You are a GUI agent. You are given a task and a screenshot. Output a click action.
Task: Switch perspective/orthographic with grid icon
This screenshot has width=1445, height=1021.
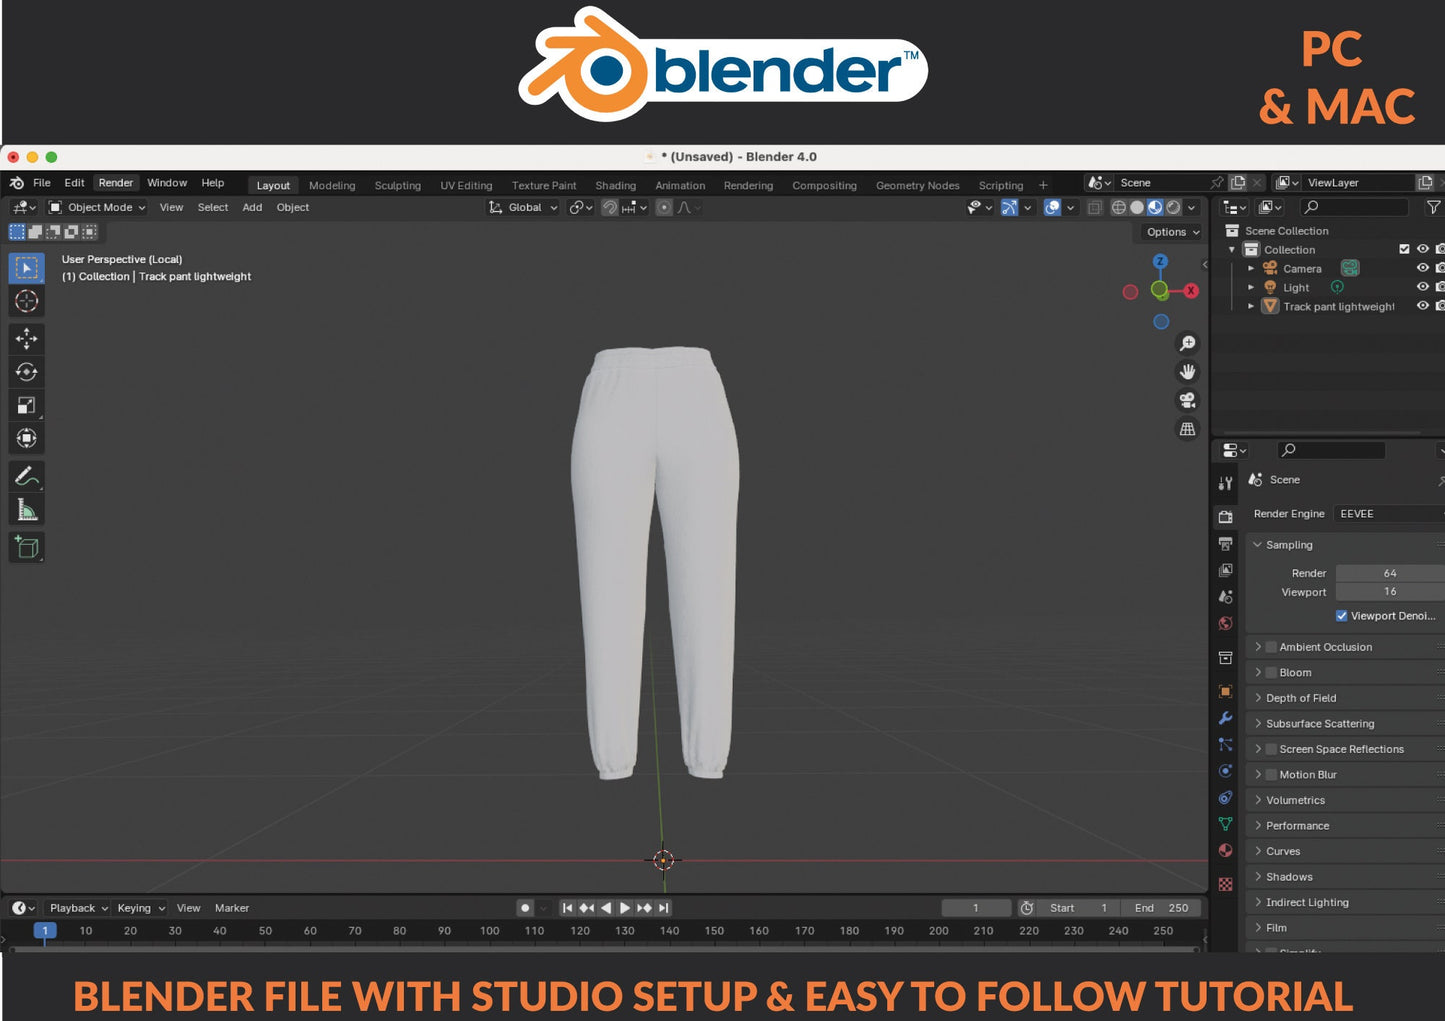[x=1187, y=429]
